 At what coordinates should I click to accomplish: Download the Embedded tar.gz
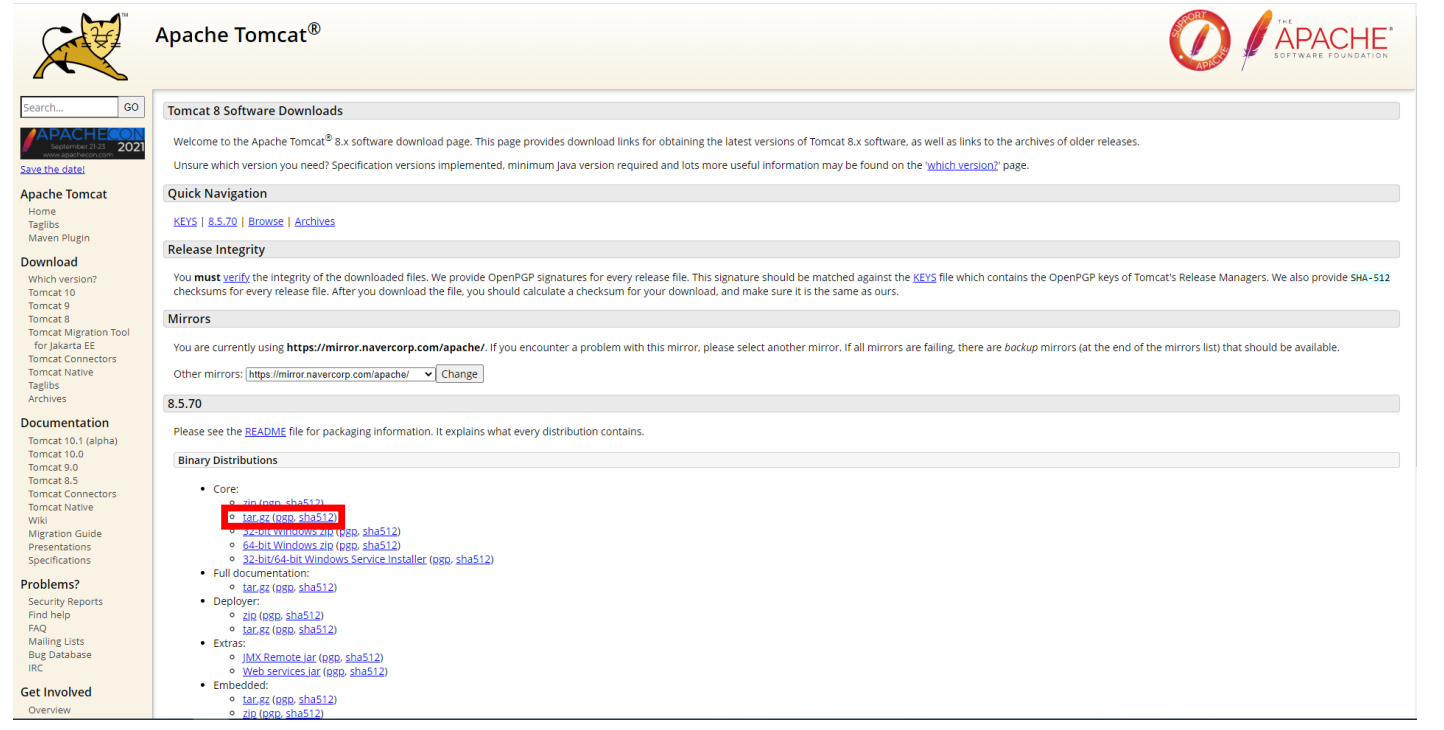[256, 699]
